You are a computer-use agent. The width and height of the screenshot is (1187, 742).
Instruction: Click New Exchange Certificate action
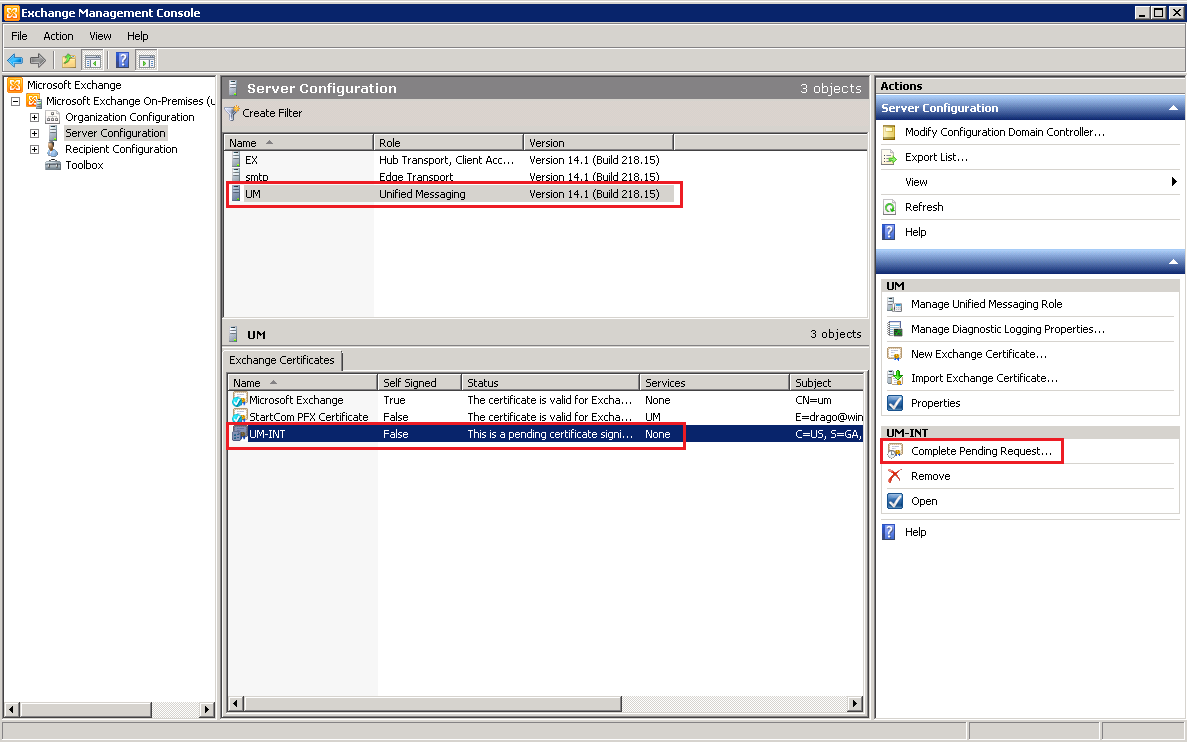click(979, 354)
